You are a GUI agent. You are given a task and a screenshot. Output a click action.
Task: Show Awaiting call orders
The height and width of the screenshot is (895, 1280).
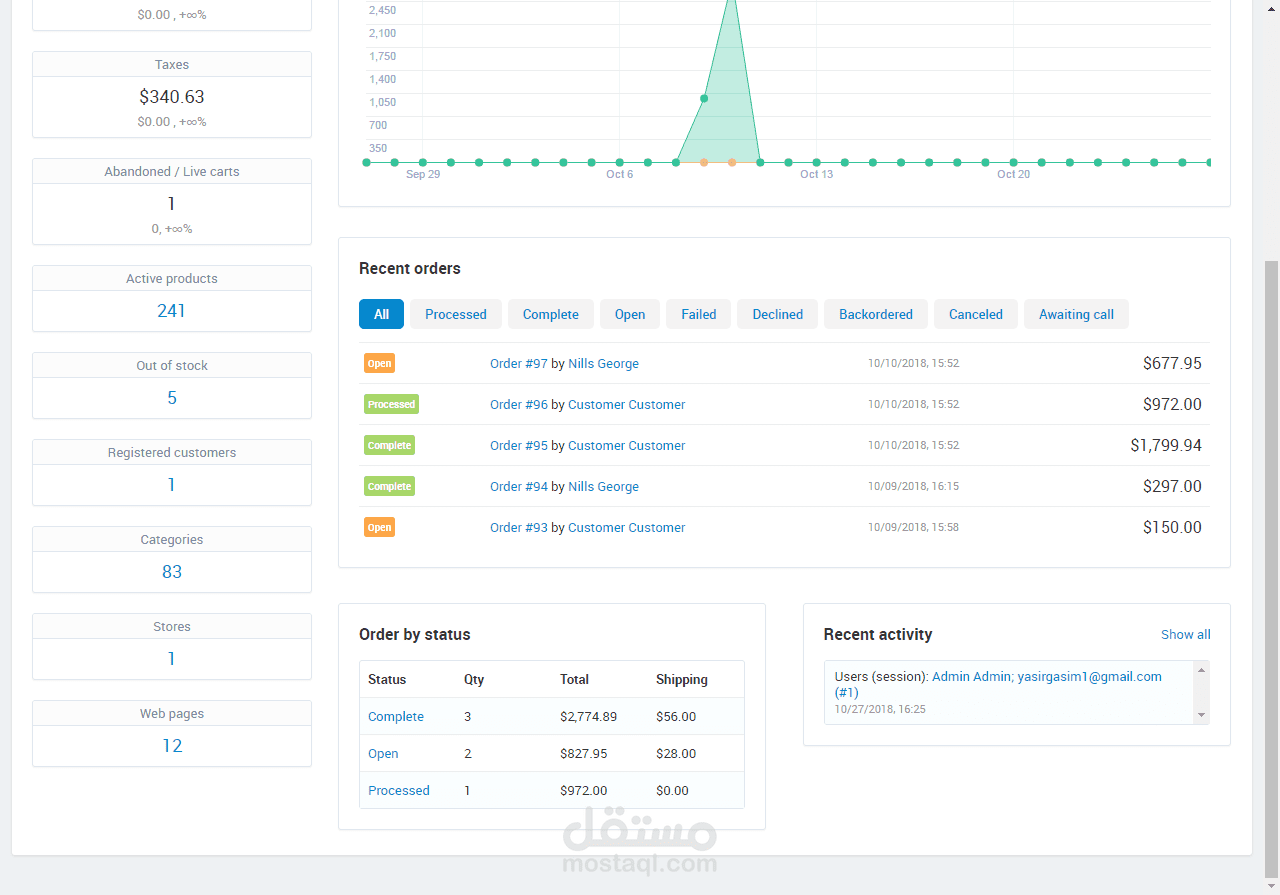(1076, 314)
